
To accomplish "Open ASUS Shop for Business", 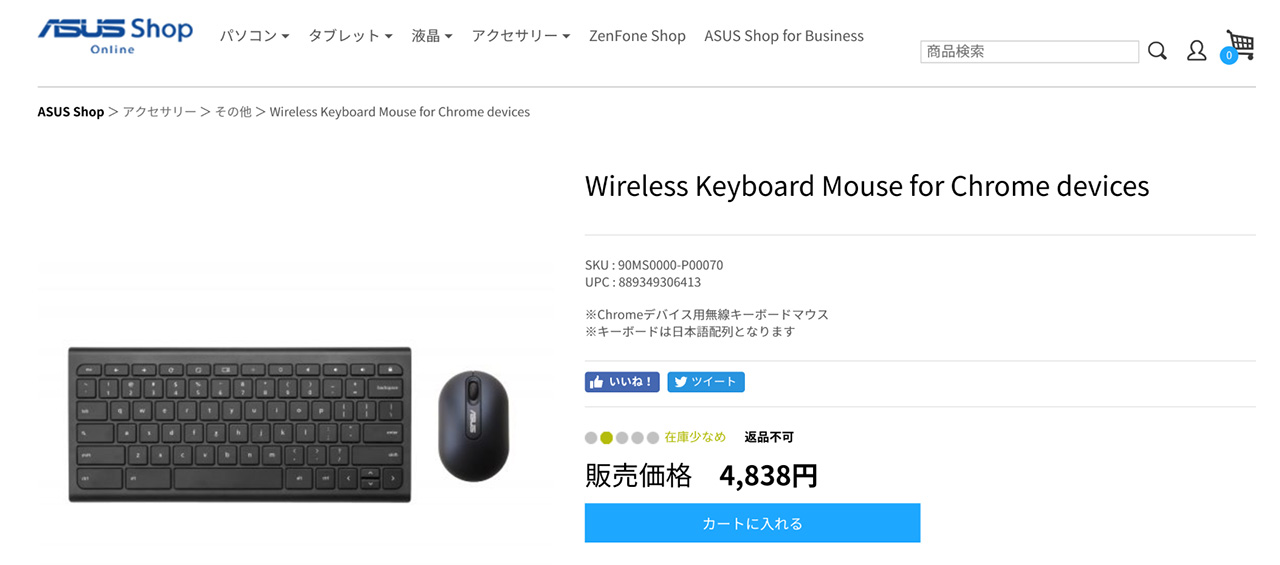I will [x=784, y=36].
